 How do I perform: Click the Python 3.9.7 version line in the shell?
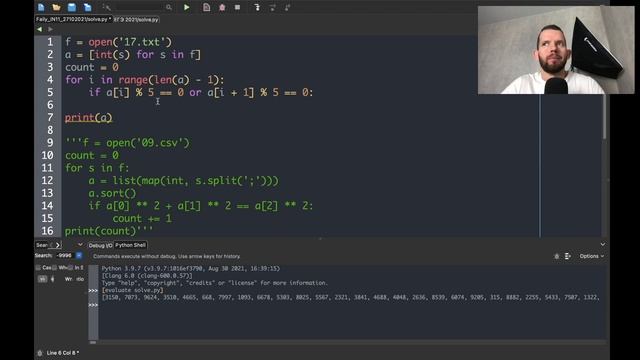coord(191,269)
